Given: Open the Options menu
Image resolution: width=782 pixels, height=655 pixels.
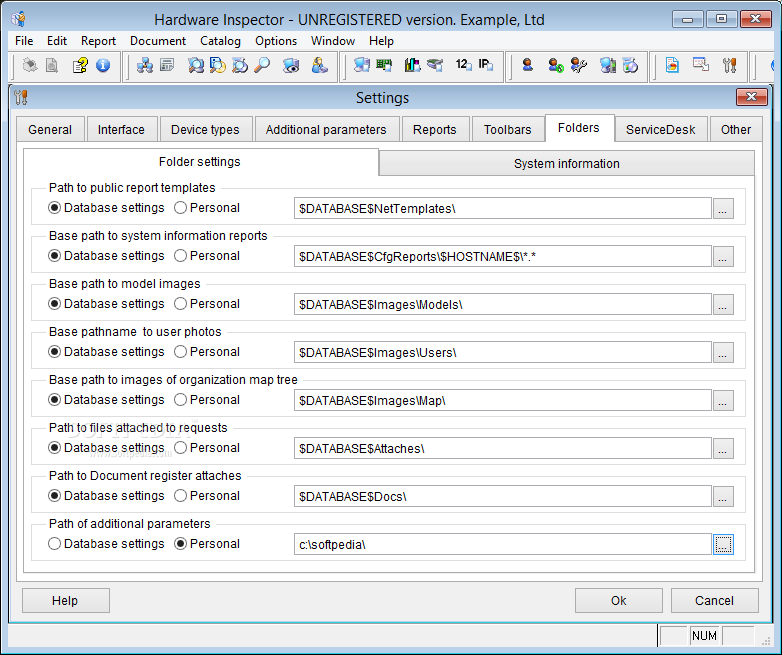Looking at the screenshot, I should click(276, 40).
